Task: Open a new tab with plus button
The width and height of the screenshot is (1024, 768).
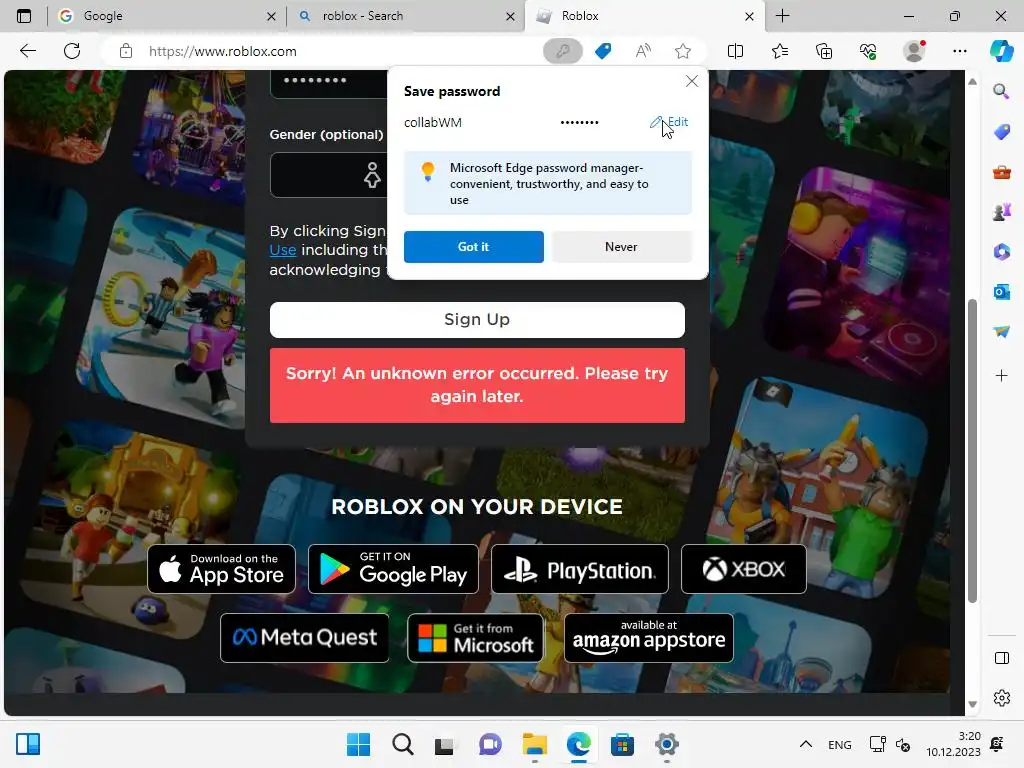Action: 782,16
